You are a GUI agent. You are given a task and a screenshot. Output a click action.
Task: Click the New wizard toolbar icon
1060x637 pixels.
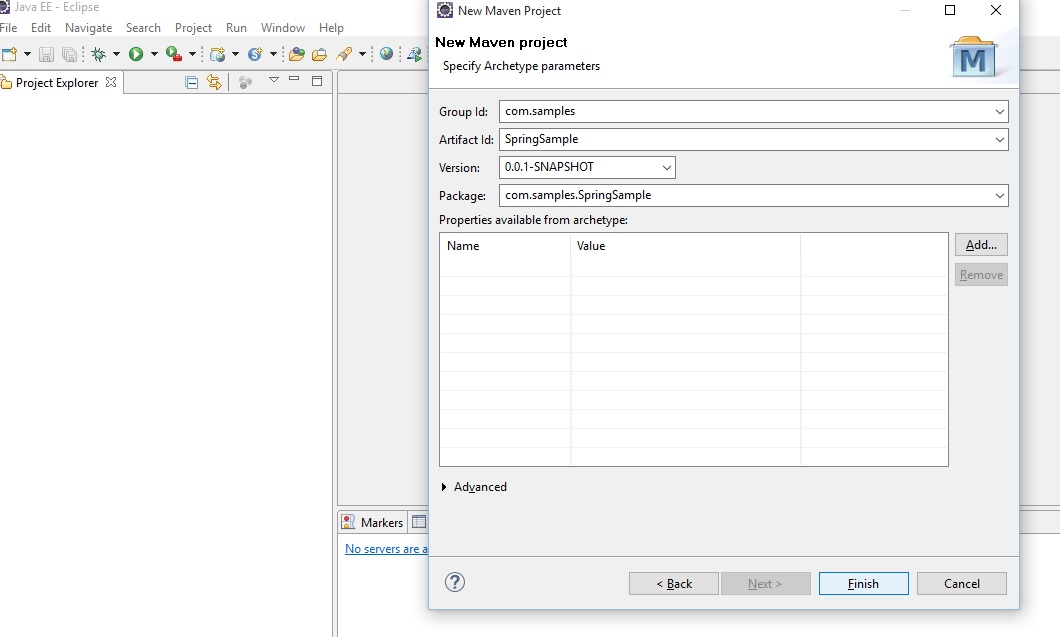pyautogui.click(x=9, y=54)
